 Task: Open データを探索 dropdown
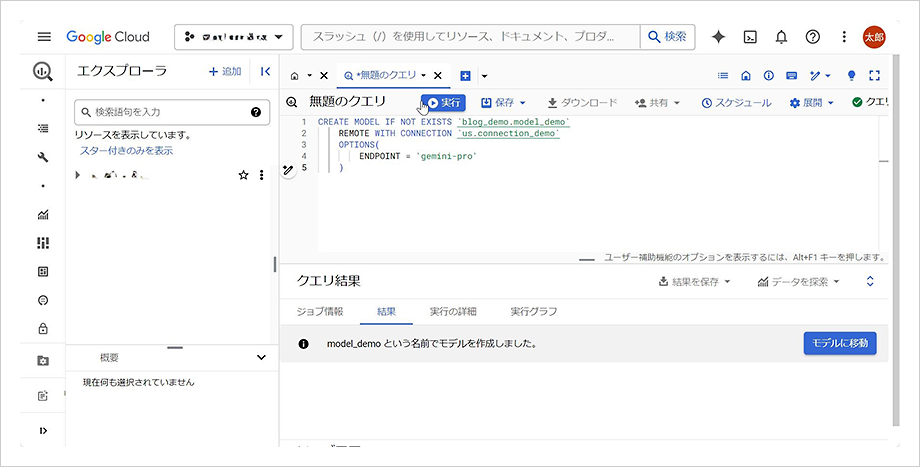pyautogui.click(x=799, y=282)
